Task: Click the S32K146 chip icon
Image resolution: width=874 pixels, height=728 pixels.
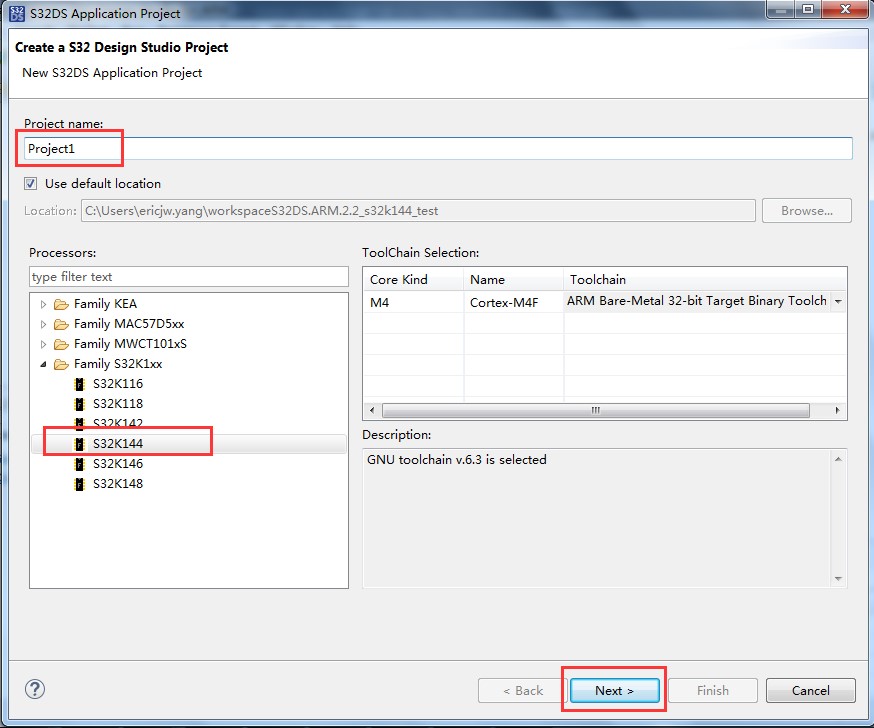Action: point(80,464)
